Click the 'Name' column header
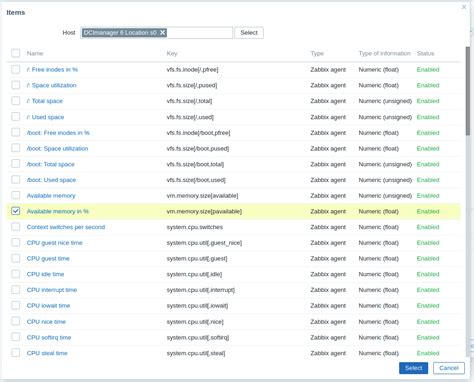Image resolution: width=474 pixels, height=382 pixels. coord(35,53)
